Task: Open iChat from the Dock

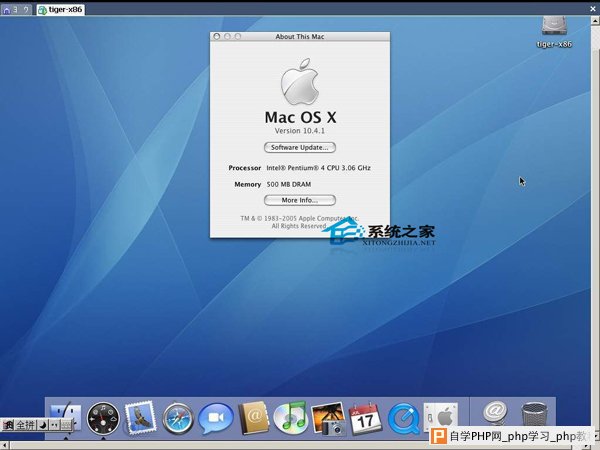Action: pos(215,418)
